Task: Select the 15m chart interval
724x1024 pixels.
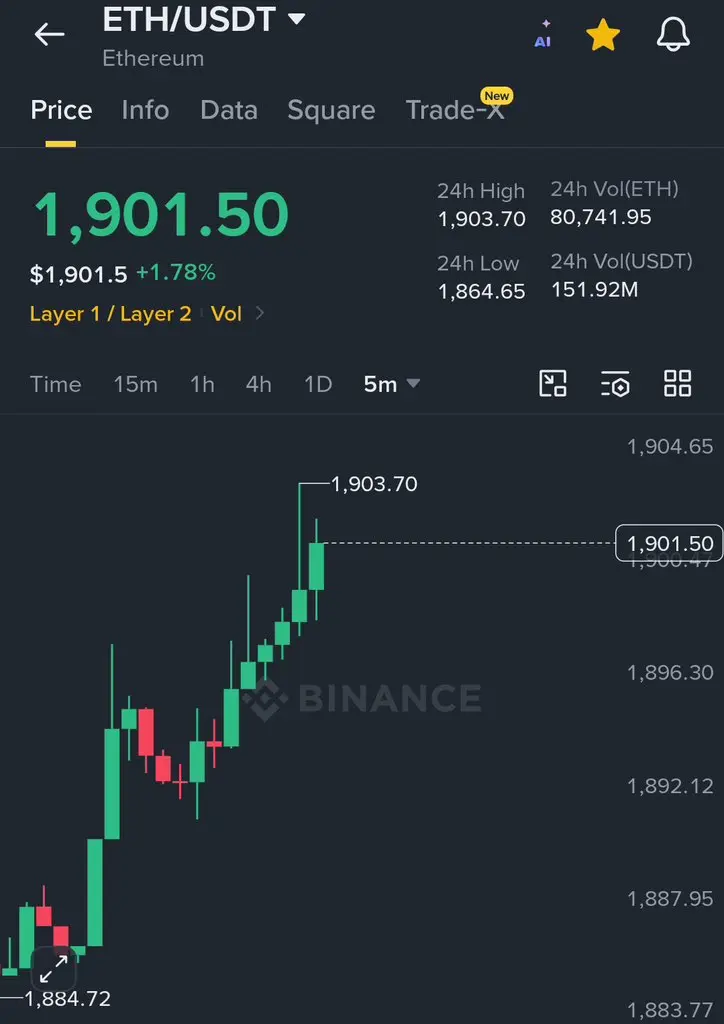Action: tap(136, 384)
